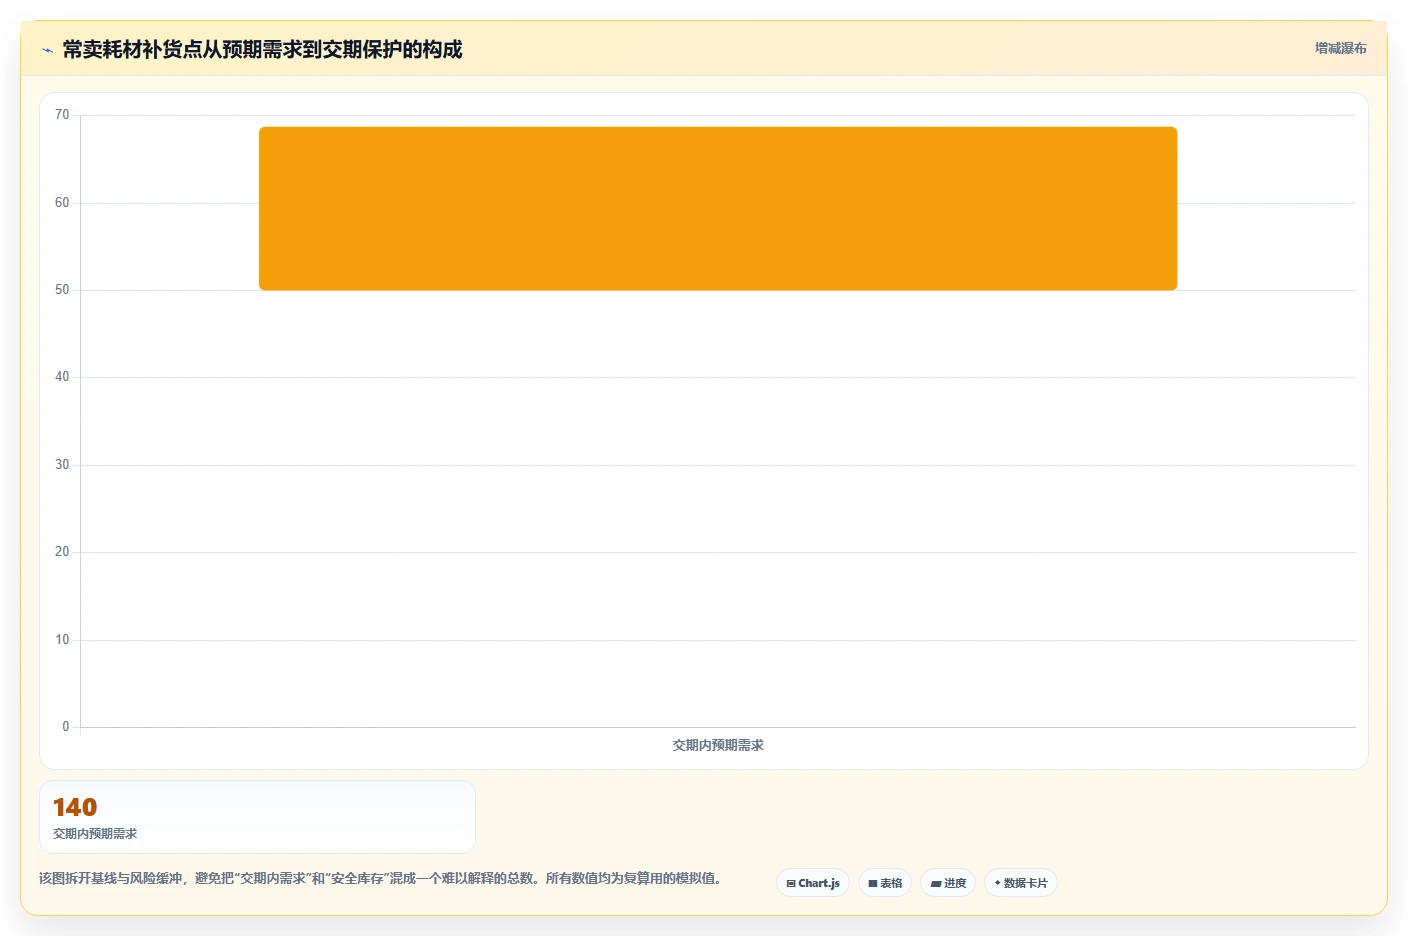1408x936 pixels.
Task: Click the y-axis tick label 20
Action: tap(62, 552)
